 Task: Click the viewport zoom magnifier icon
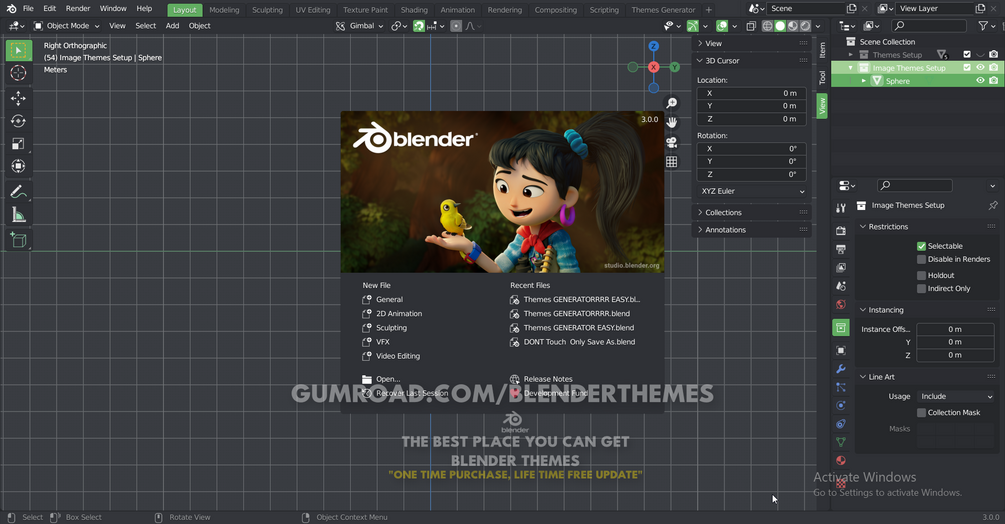click(x=671, y=103)
